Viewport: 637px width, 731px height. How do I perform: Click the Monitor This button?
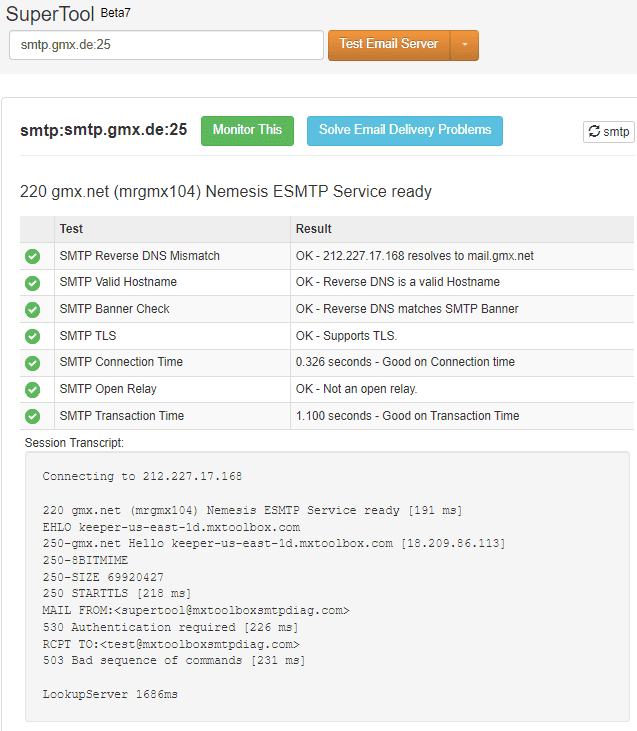[247, 131]
